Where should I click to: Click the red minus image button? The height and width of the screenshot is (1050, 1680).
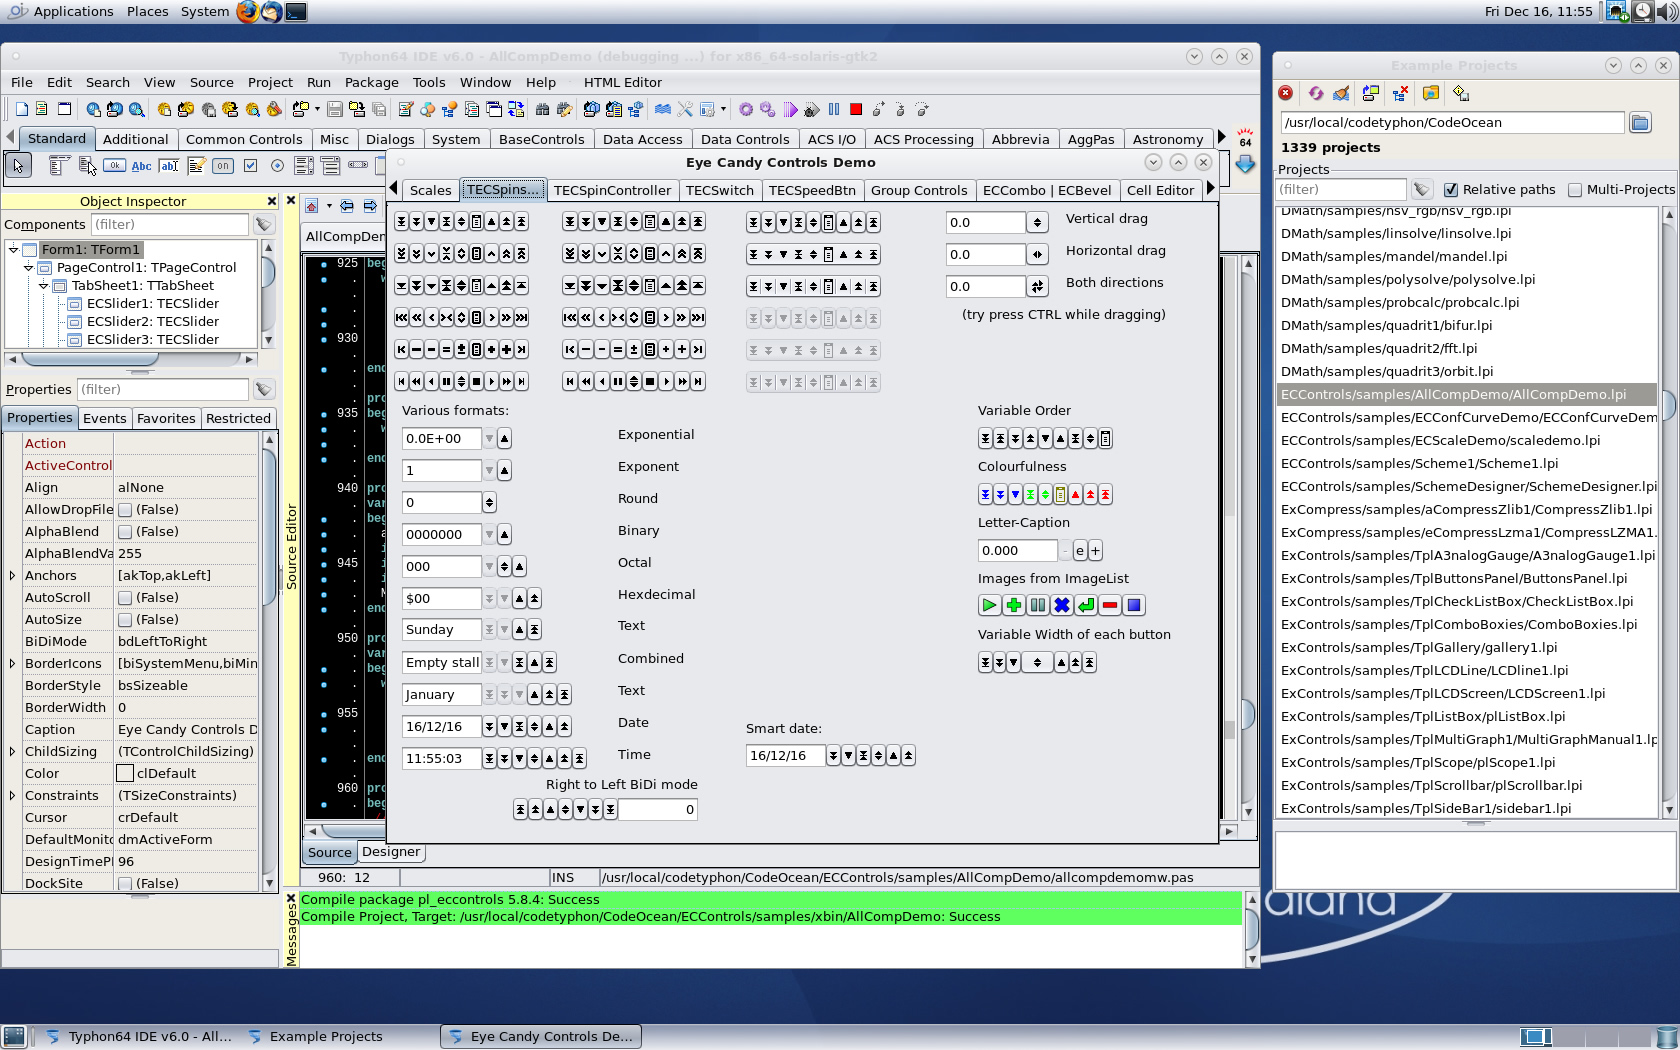pos(1110,605)
